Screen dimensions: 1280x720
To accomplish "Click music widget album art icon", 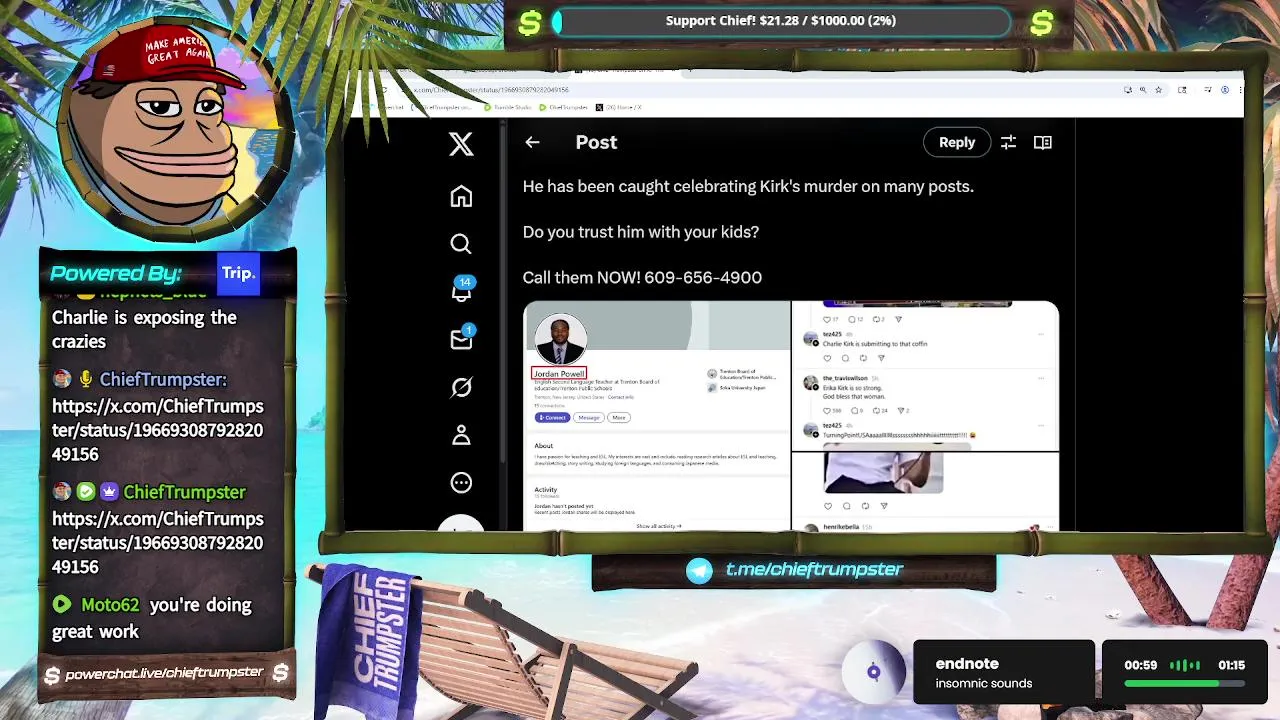I will click(873, 672).
